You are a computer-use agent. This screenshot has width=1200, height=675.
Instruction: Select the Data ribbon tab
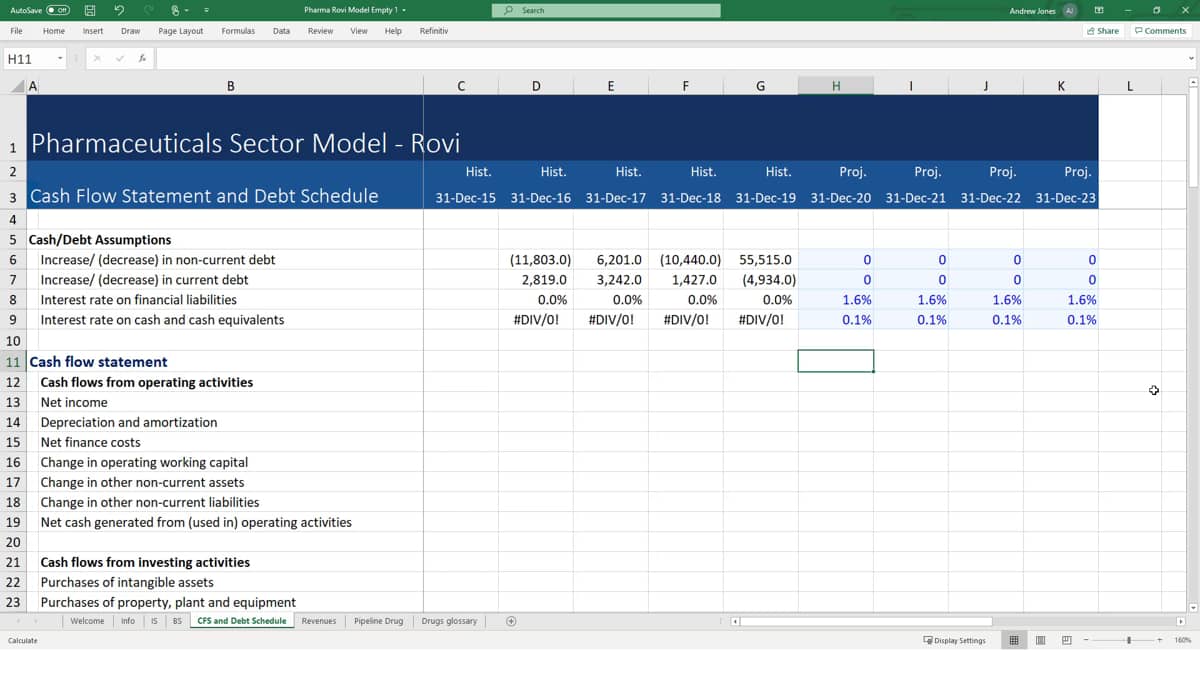pyautogui.click(x=281, y=31)
